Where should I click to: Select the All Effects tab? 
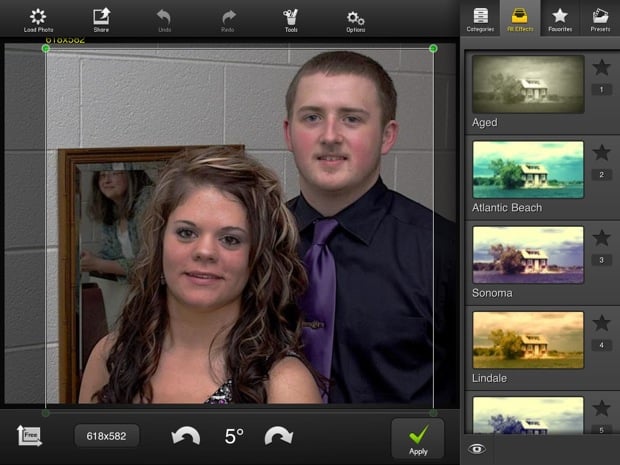coord(520,19)
